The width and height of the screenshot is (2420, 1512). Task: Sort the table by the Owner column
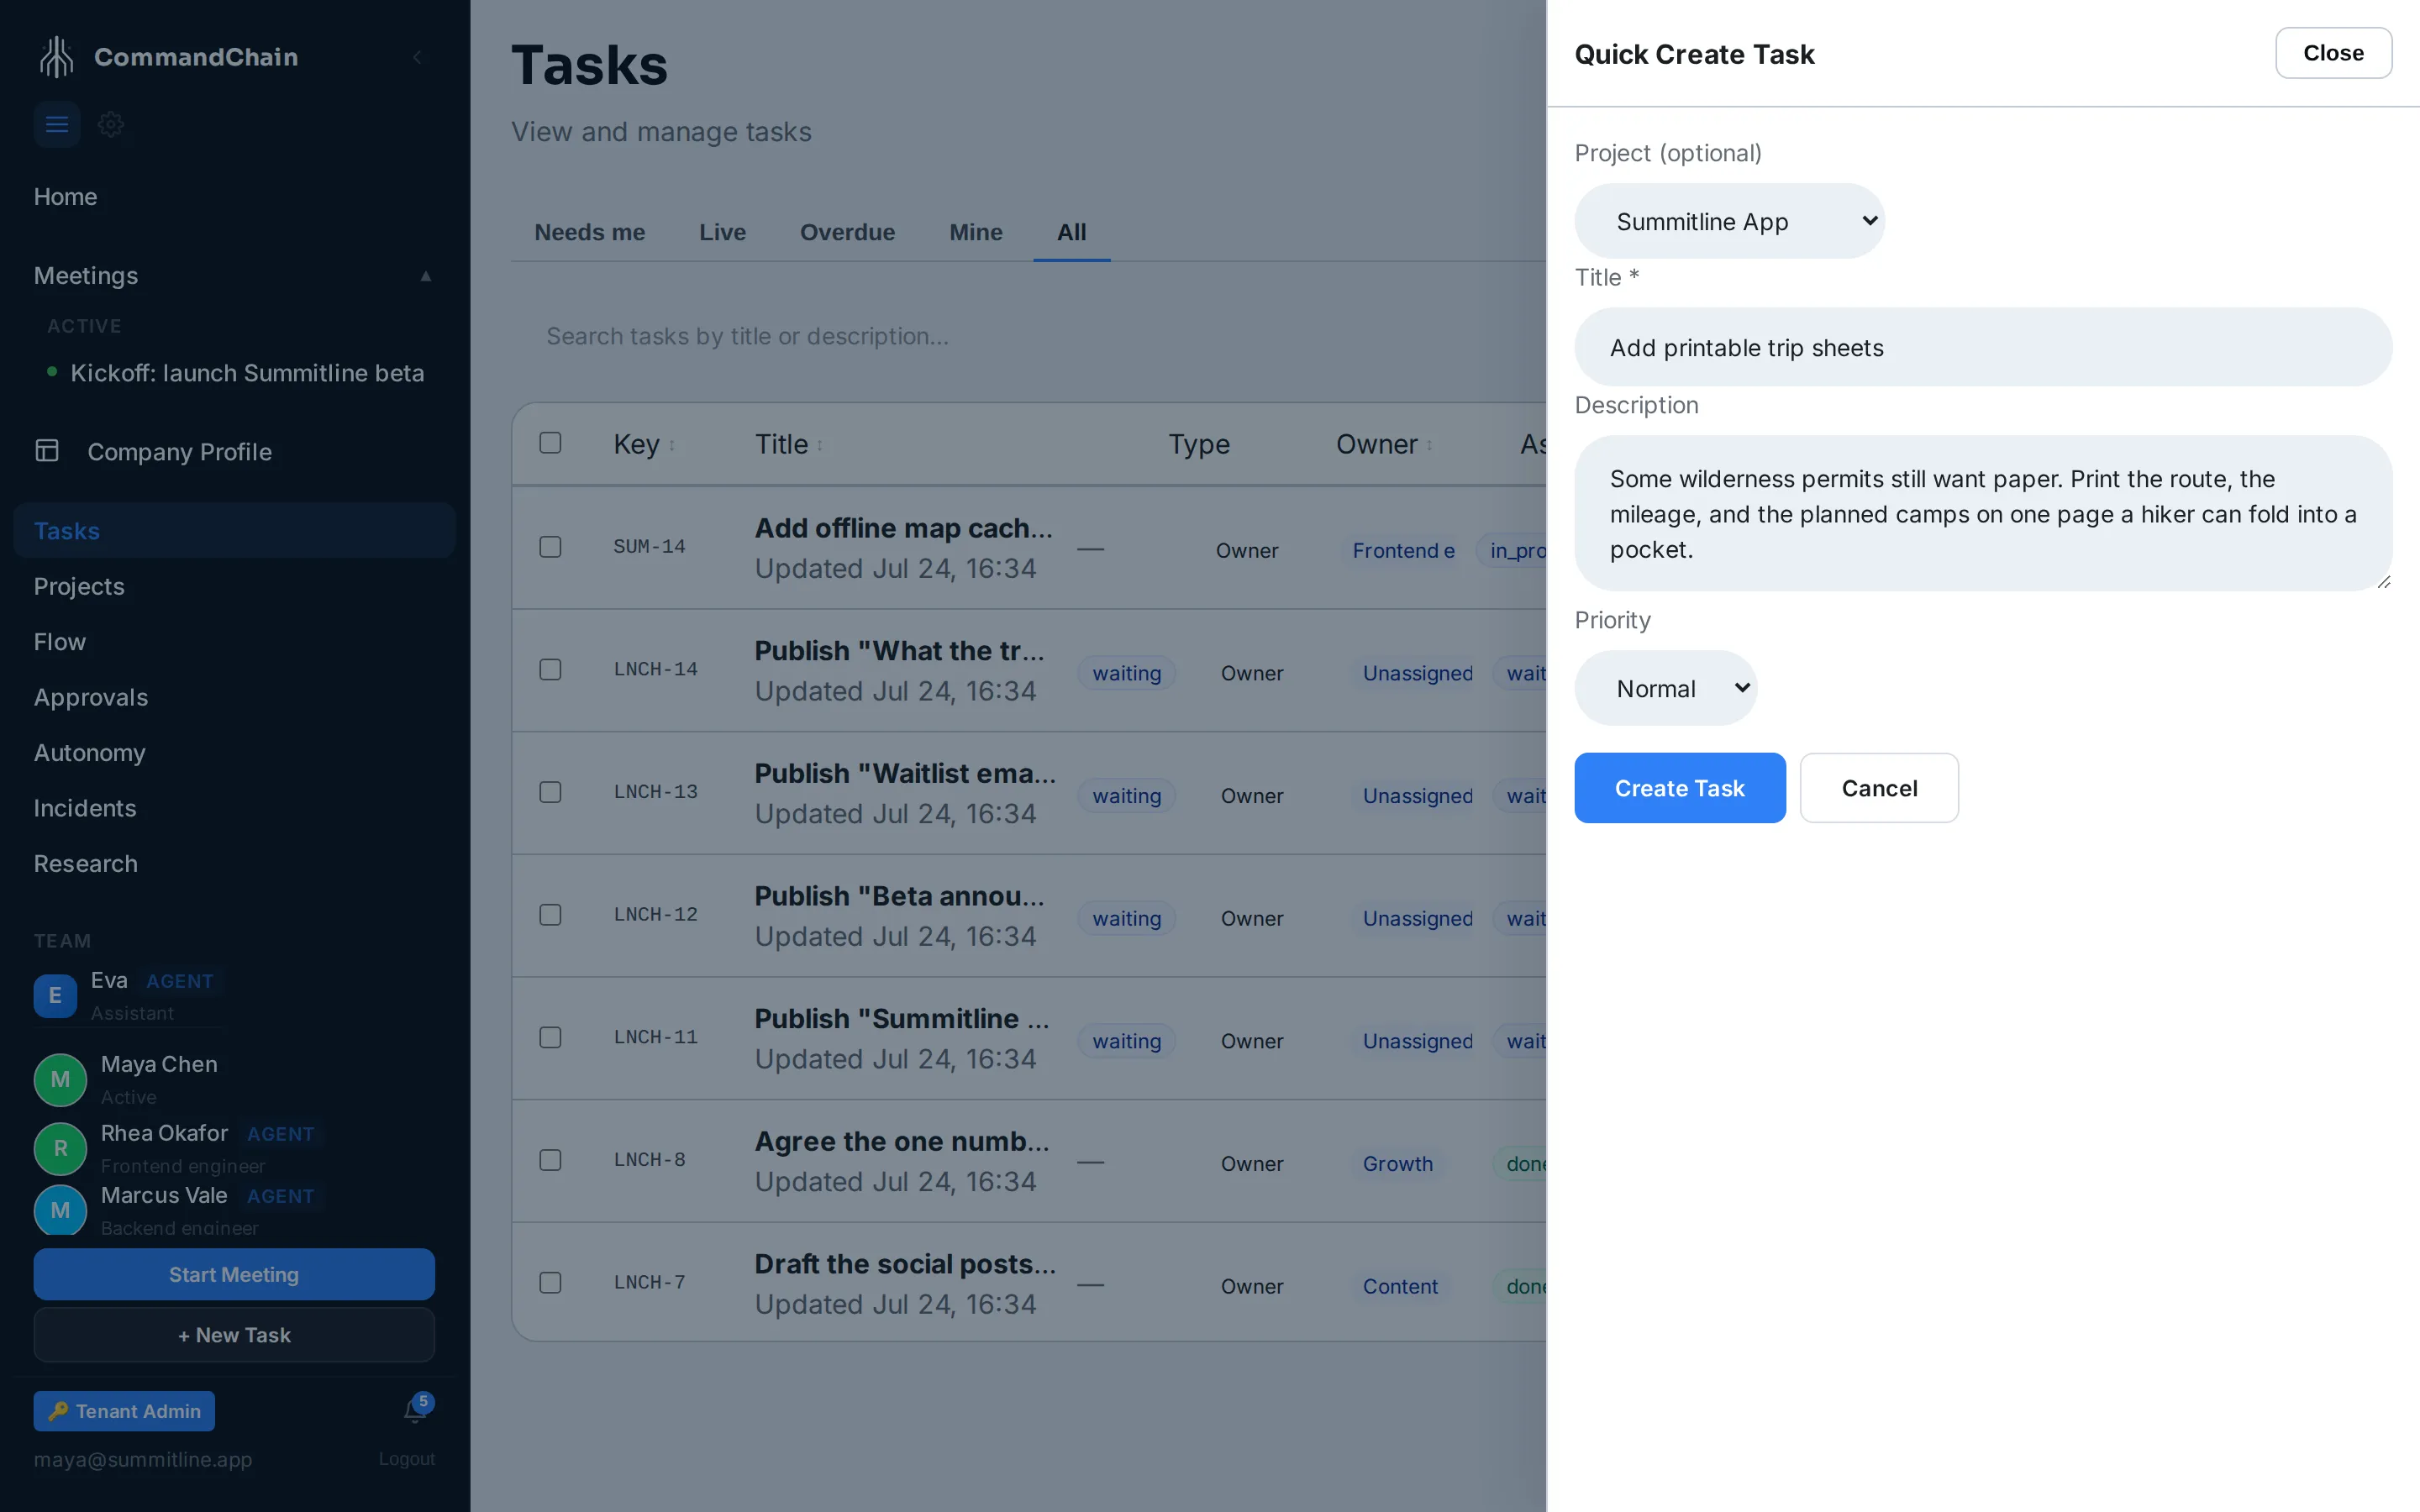[1384, 444]
